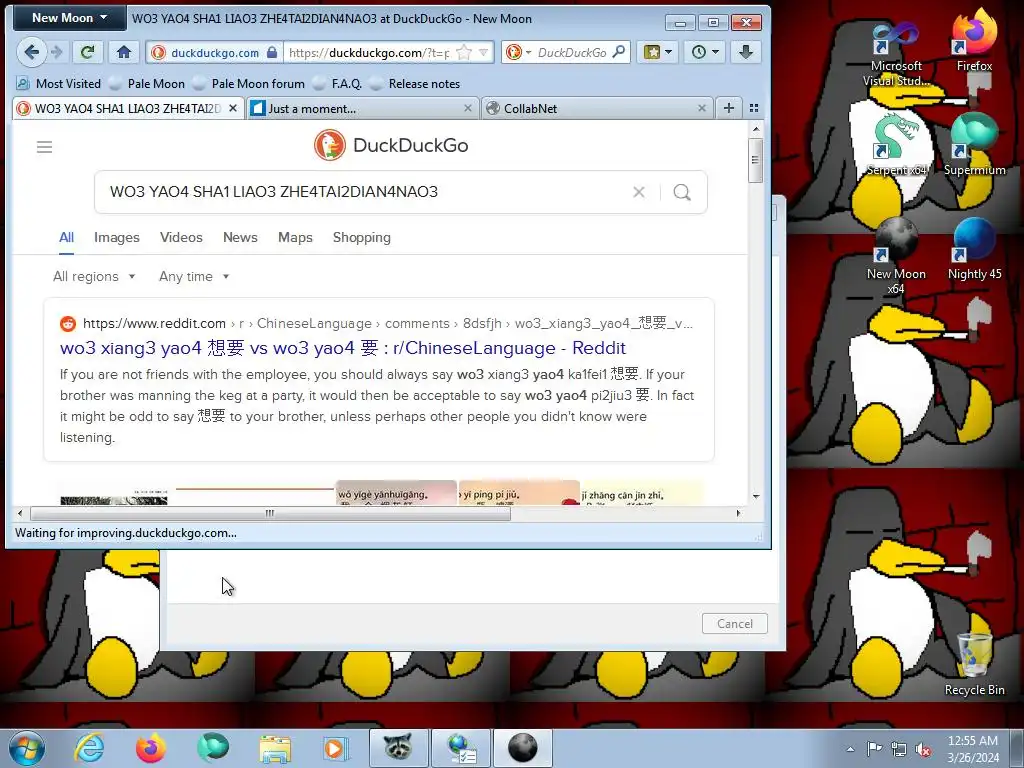This screenshot has height=768, width=1024.
Task: Select the Maps results tab
Action: pyautogui.click(x=295, y=238)
